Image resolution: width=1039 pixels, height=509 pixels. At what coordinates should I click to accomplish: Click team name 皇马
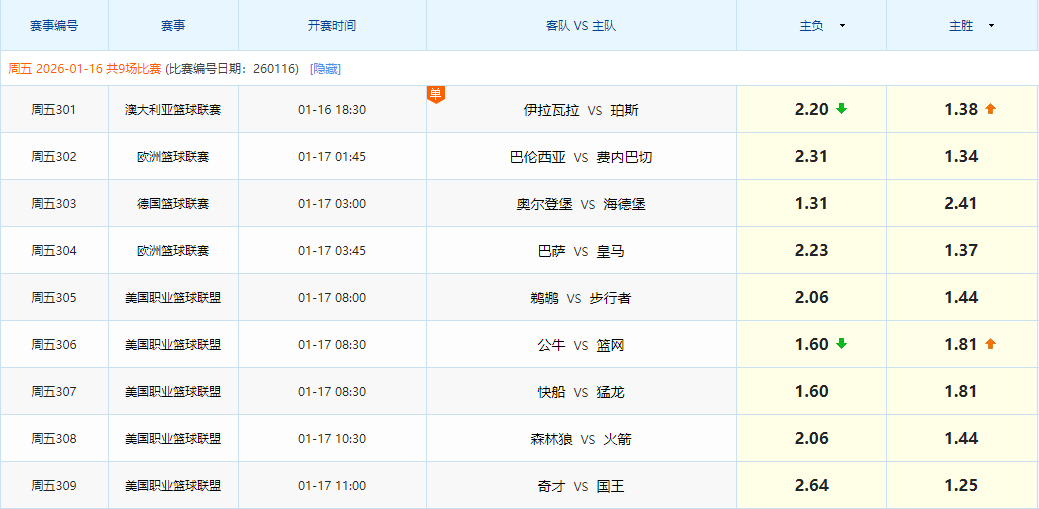click(x=610, y=251)
